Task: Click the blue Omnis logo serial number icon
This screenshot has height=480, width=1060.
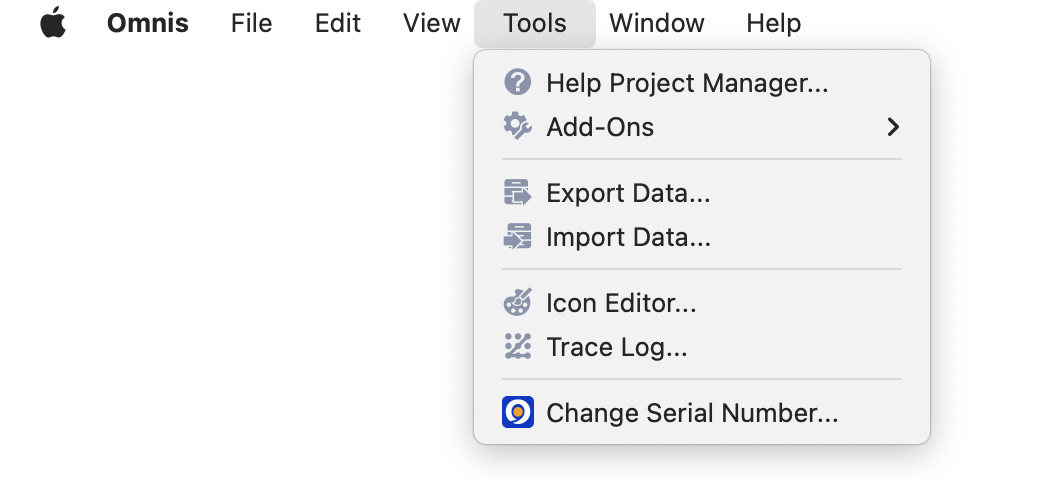Action: pos(518,412)
